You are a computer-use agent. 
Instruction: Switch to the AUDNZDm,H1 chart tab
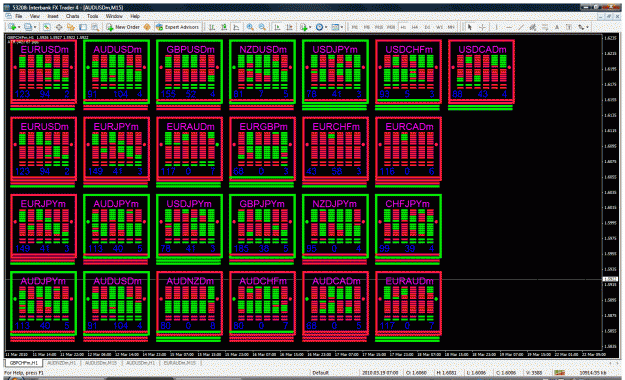[x=61, y=363]
